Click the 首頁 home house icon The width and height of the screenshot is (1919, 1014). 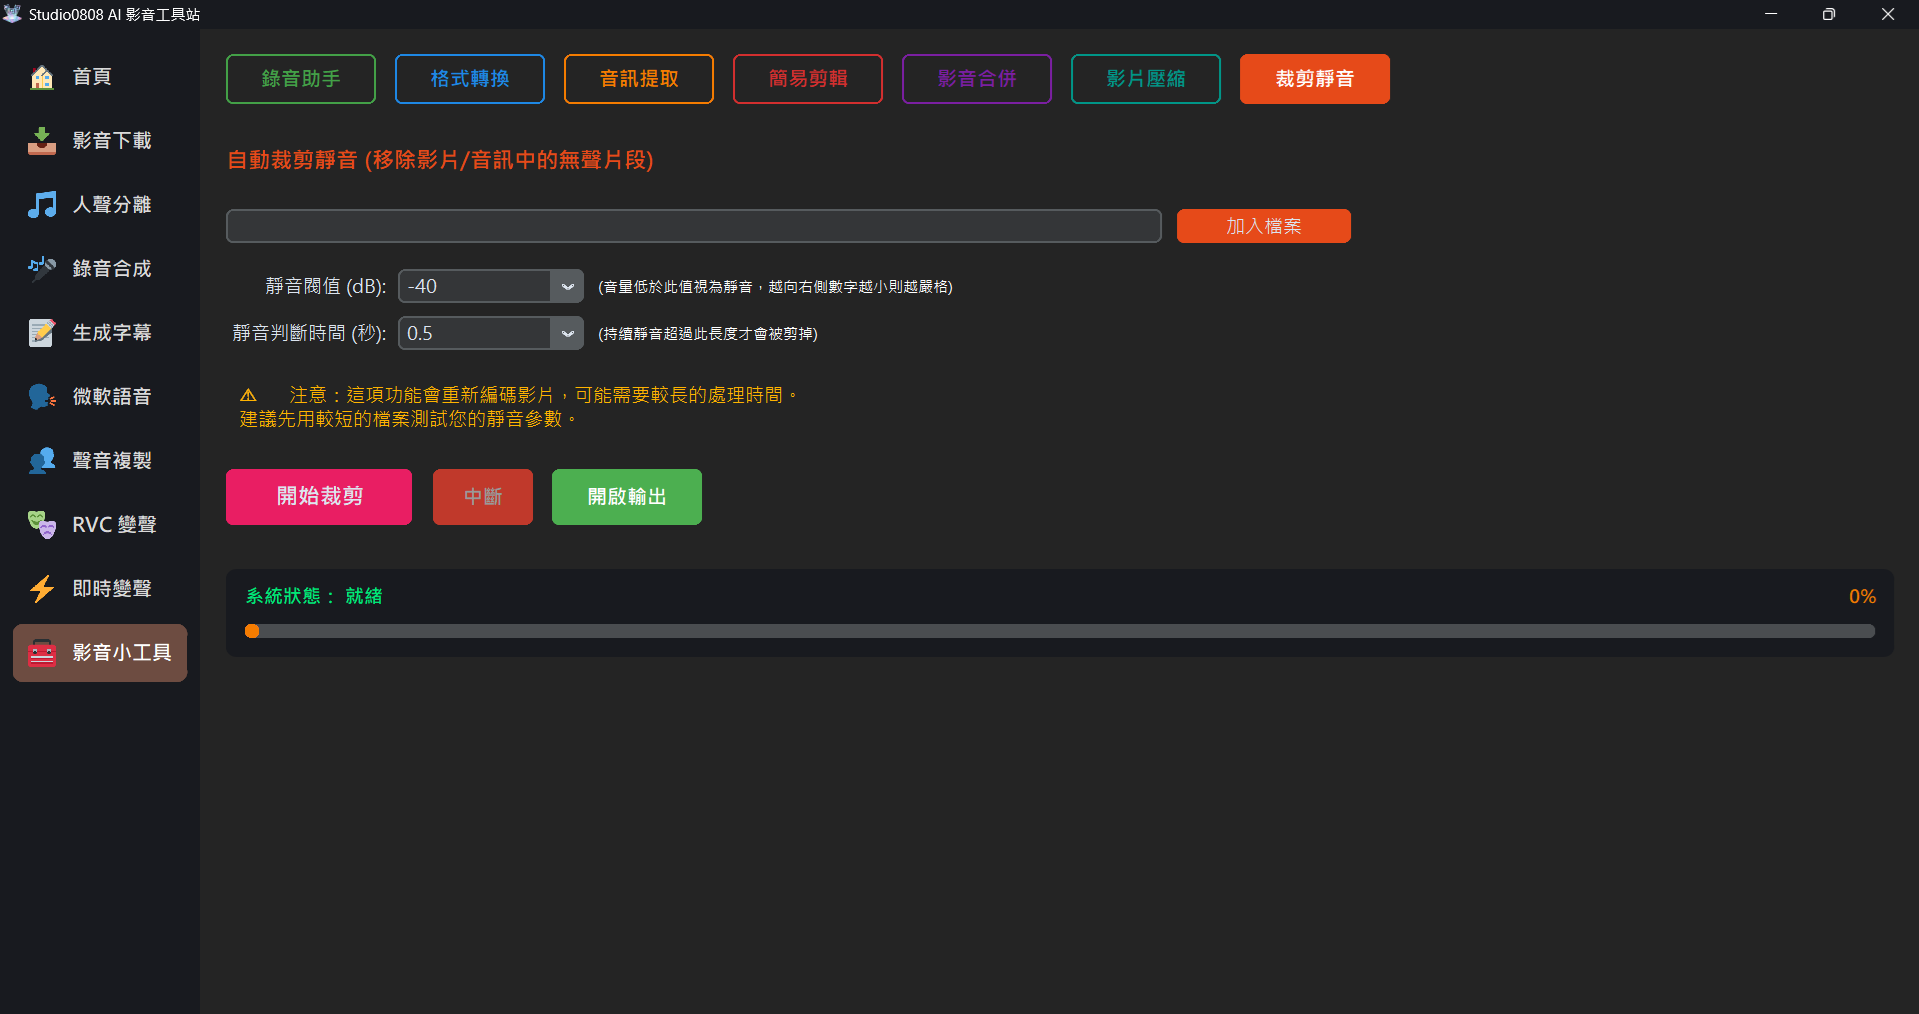coord(42,77)
